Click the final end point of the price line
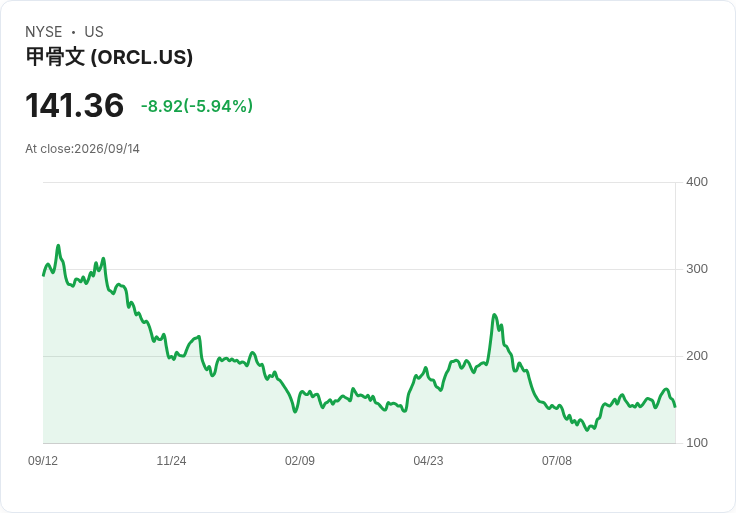This screenshot has height=513, width=736. tap(675, 406)
